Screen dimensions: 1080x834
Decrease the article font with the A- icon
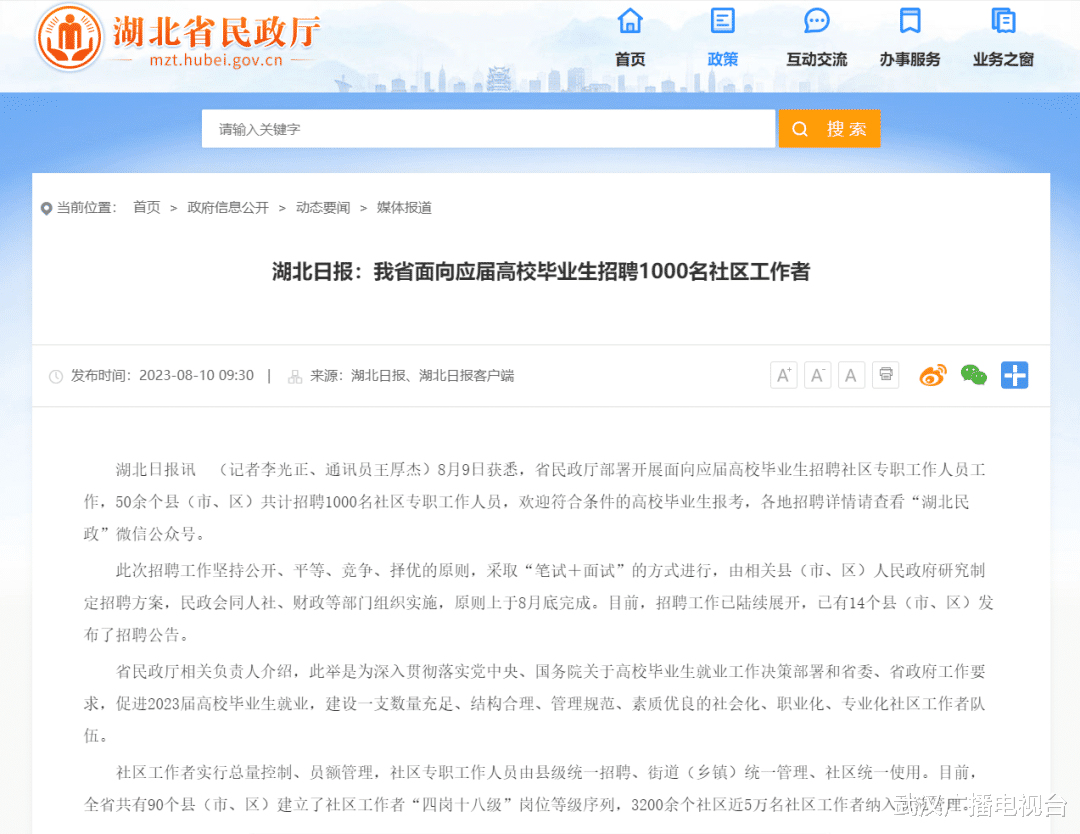tap(817, 374)
